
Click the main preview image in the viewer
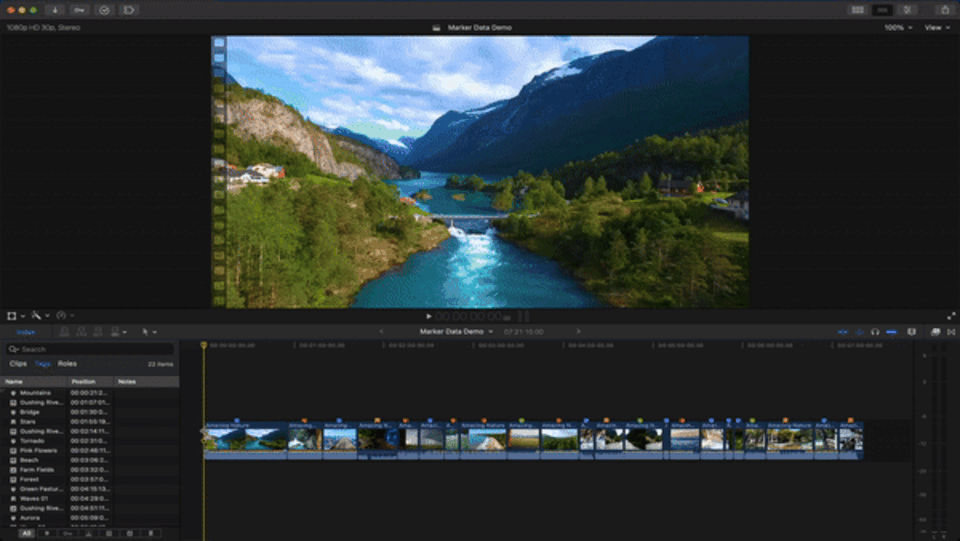point(479,171)
